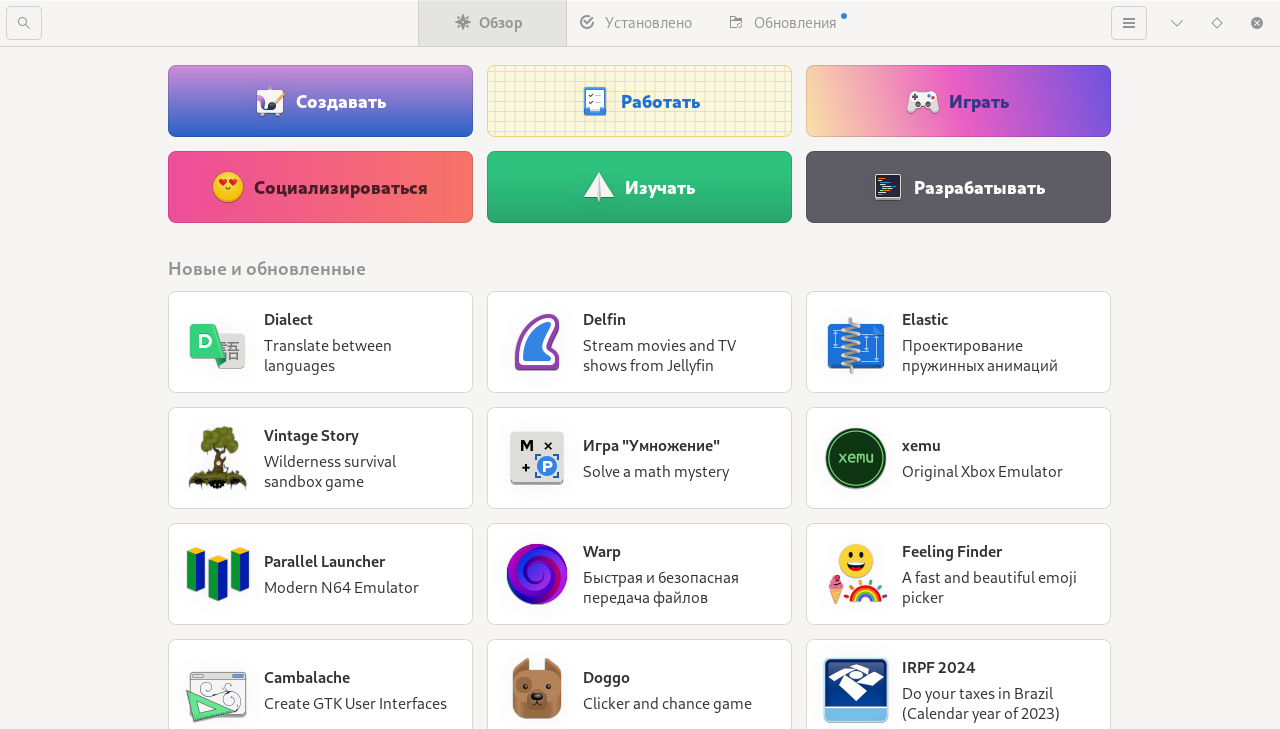Open the Parallel Launcher app card

320,573
